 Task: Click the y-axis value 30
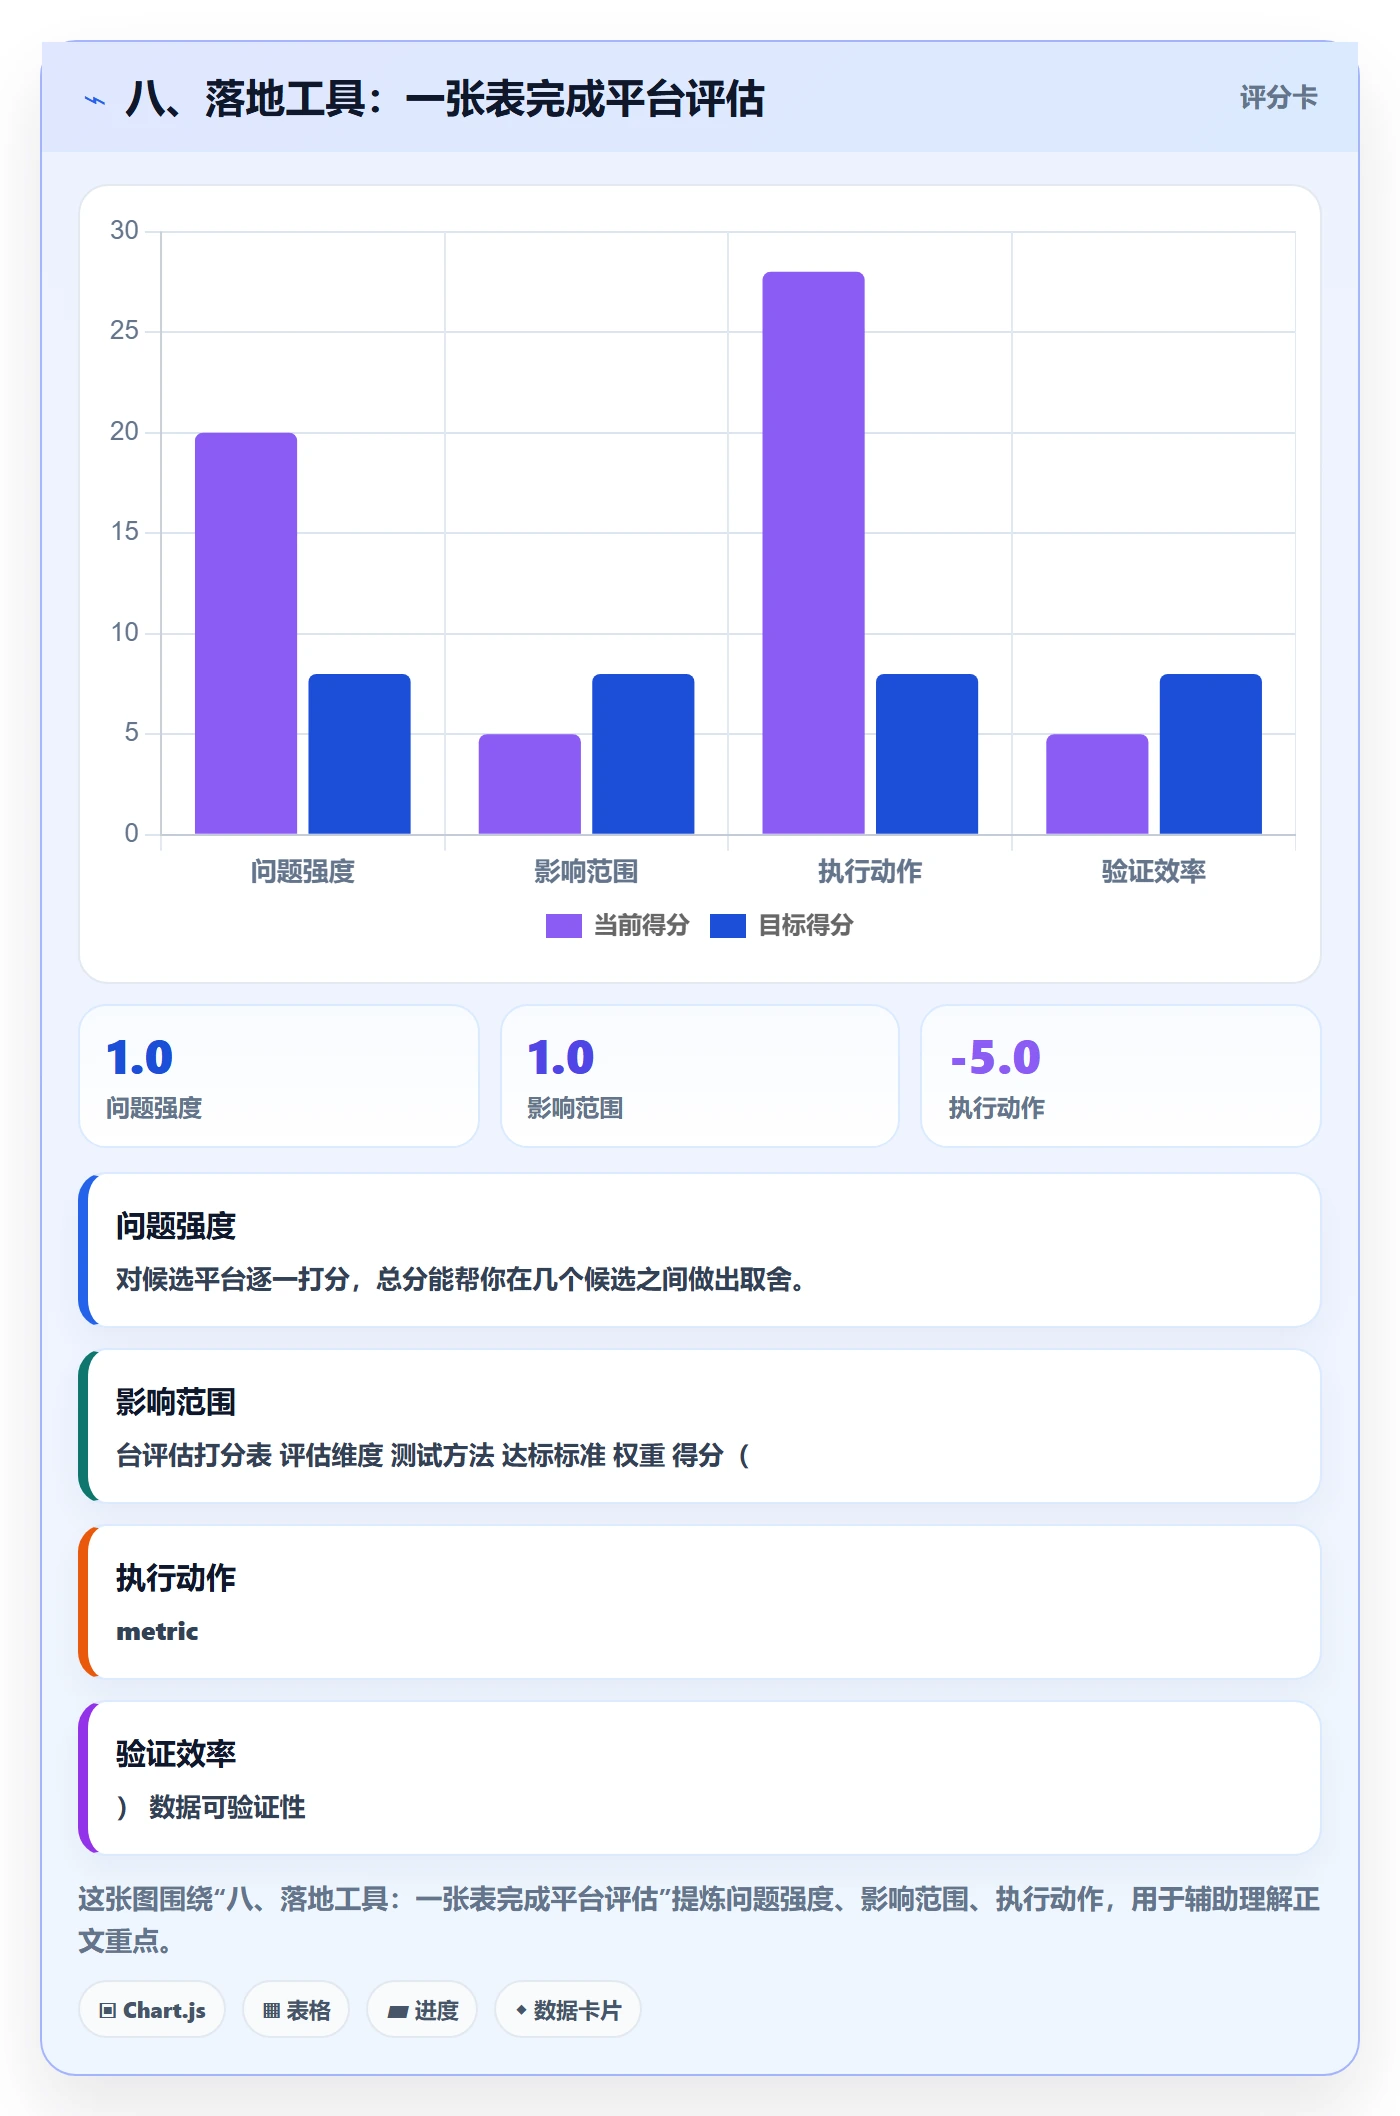124,231
